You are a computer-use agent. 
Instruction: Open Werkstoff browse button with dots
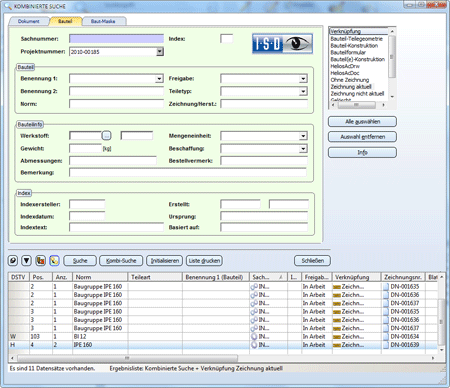click(x=106, y=135)
